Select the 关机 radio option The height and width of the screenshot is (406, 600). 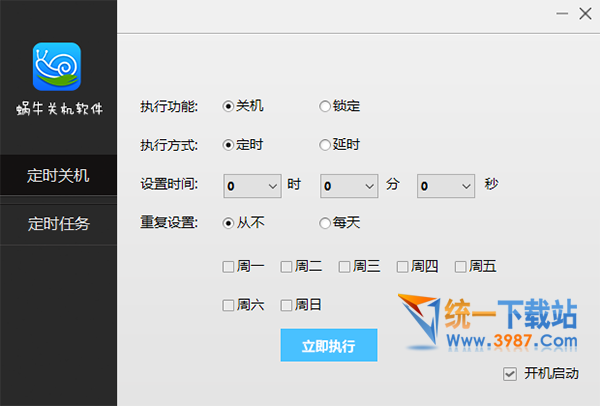coord(228,106)
